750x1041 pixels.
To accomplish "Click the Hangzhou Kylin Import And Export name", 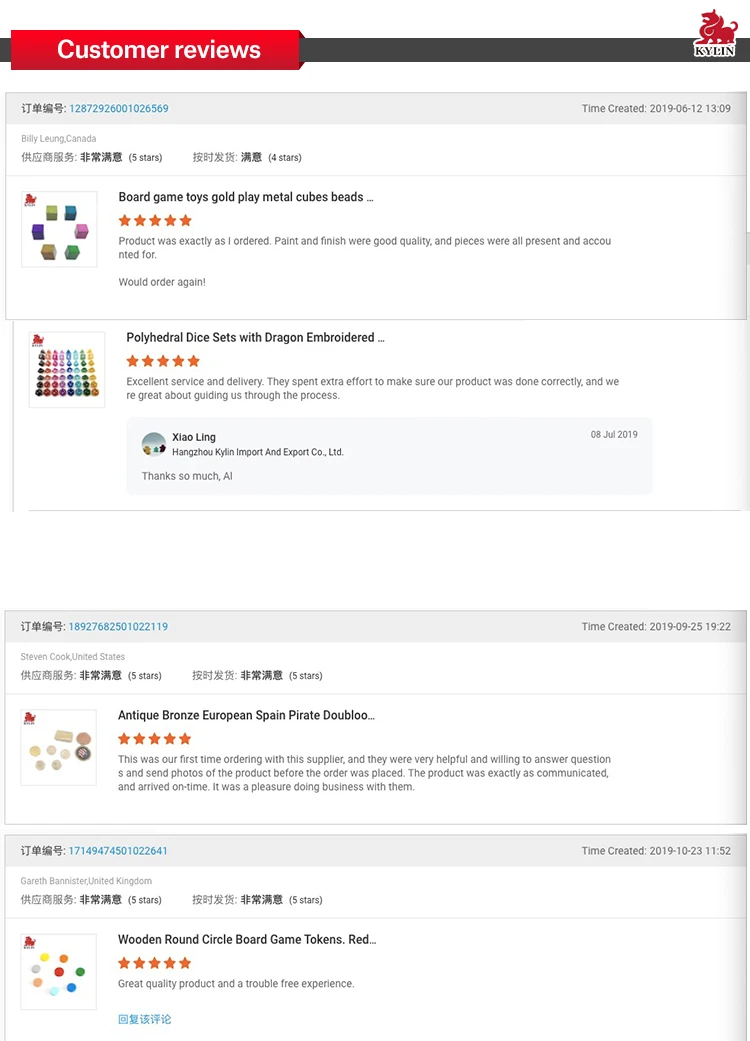I will pyautogui.click(x=258, y=452).
